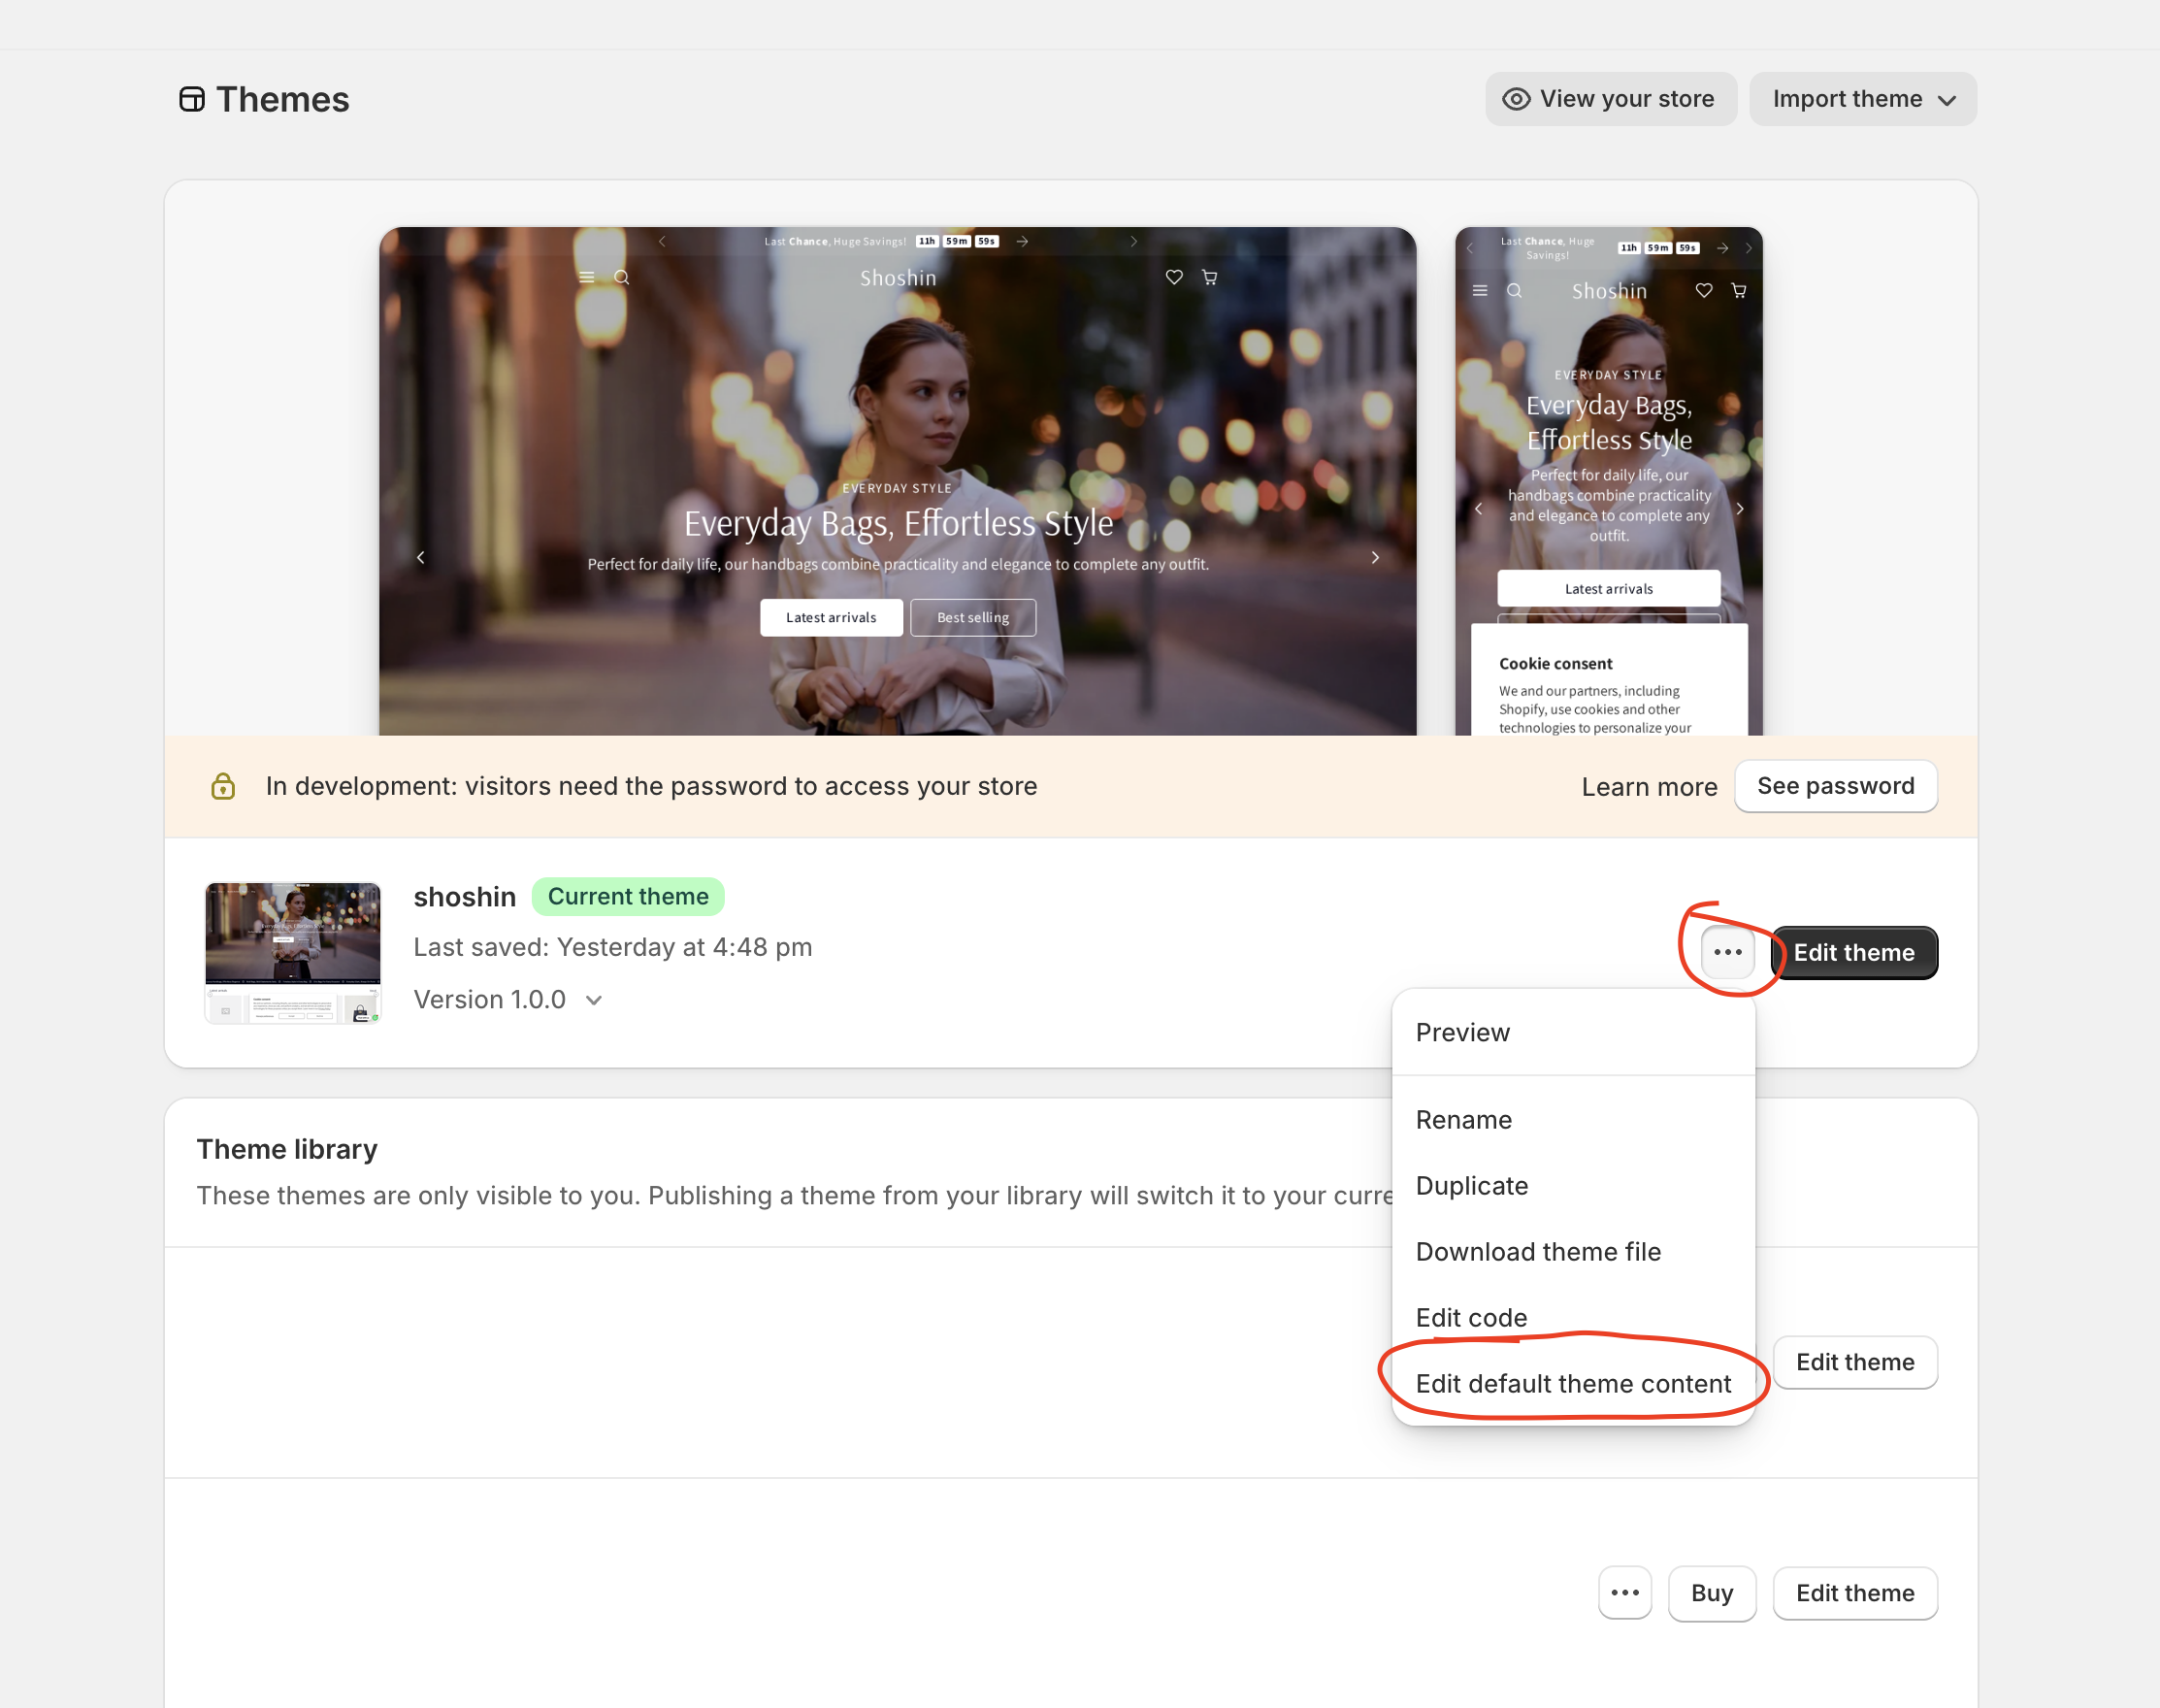Open the Learn more link
The height and width of the screenshot is (1708, 2160).
(1649, 787)
